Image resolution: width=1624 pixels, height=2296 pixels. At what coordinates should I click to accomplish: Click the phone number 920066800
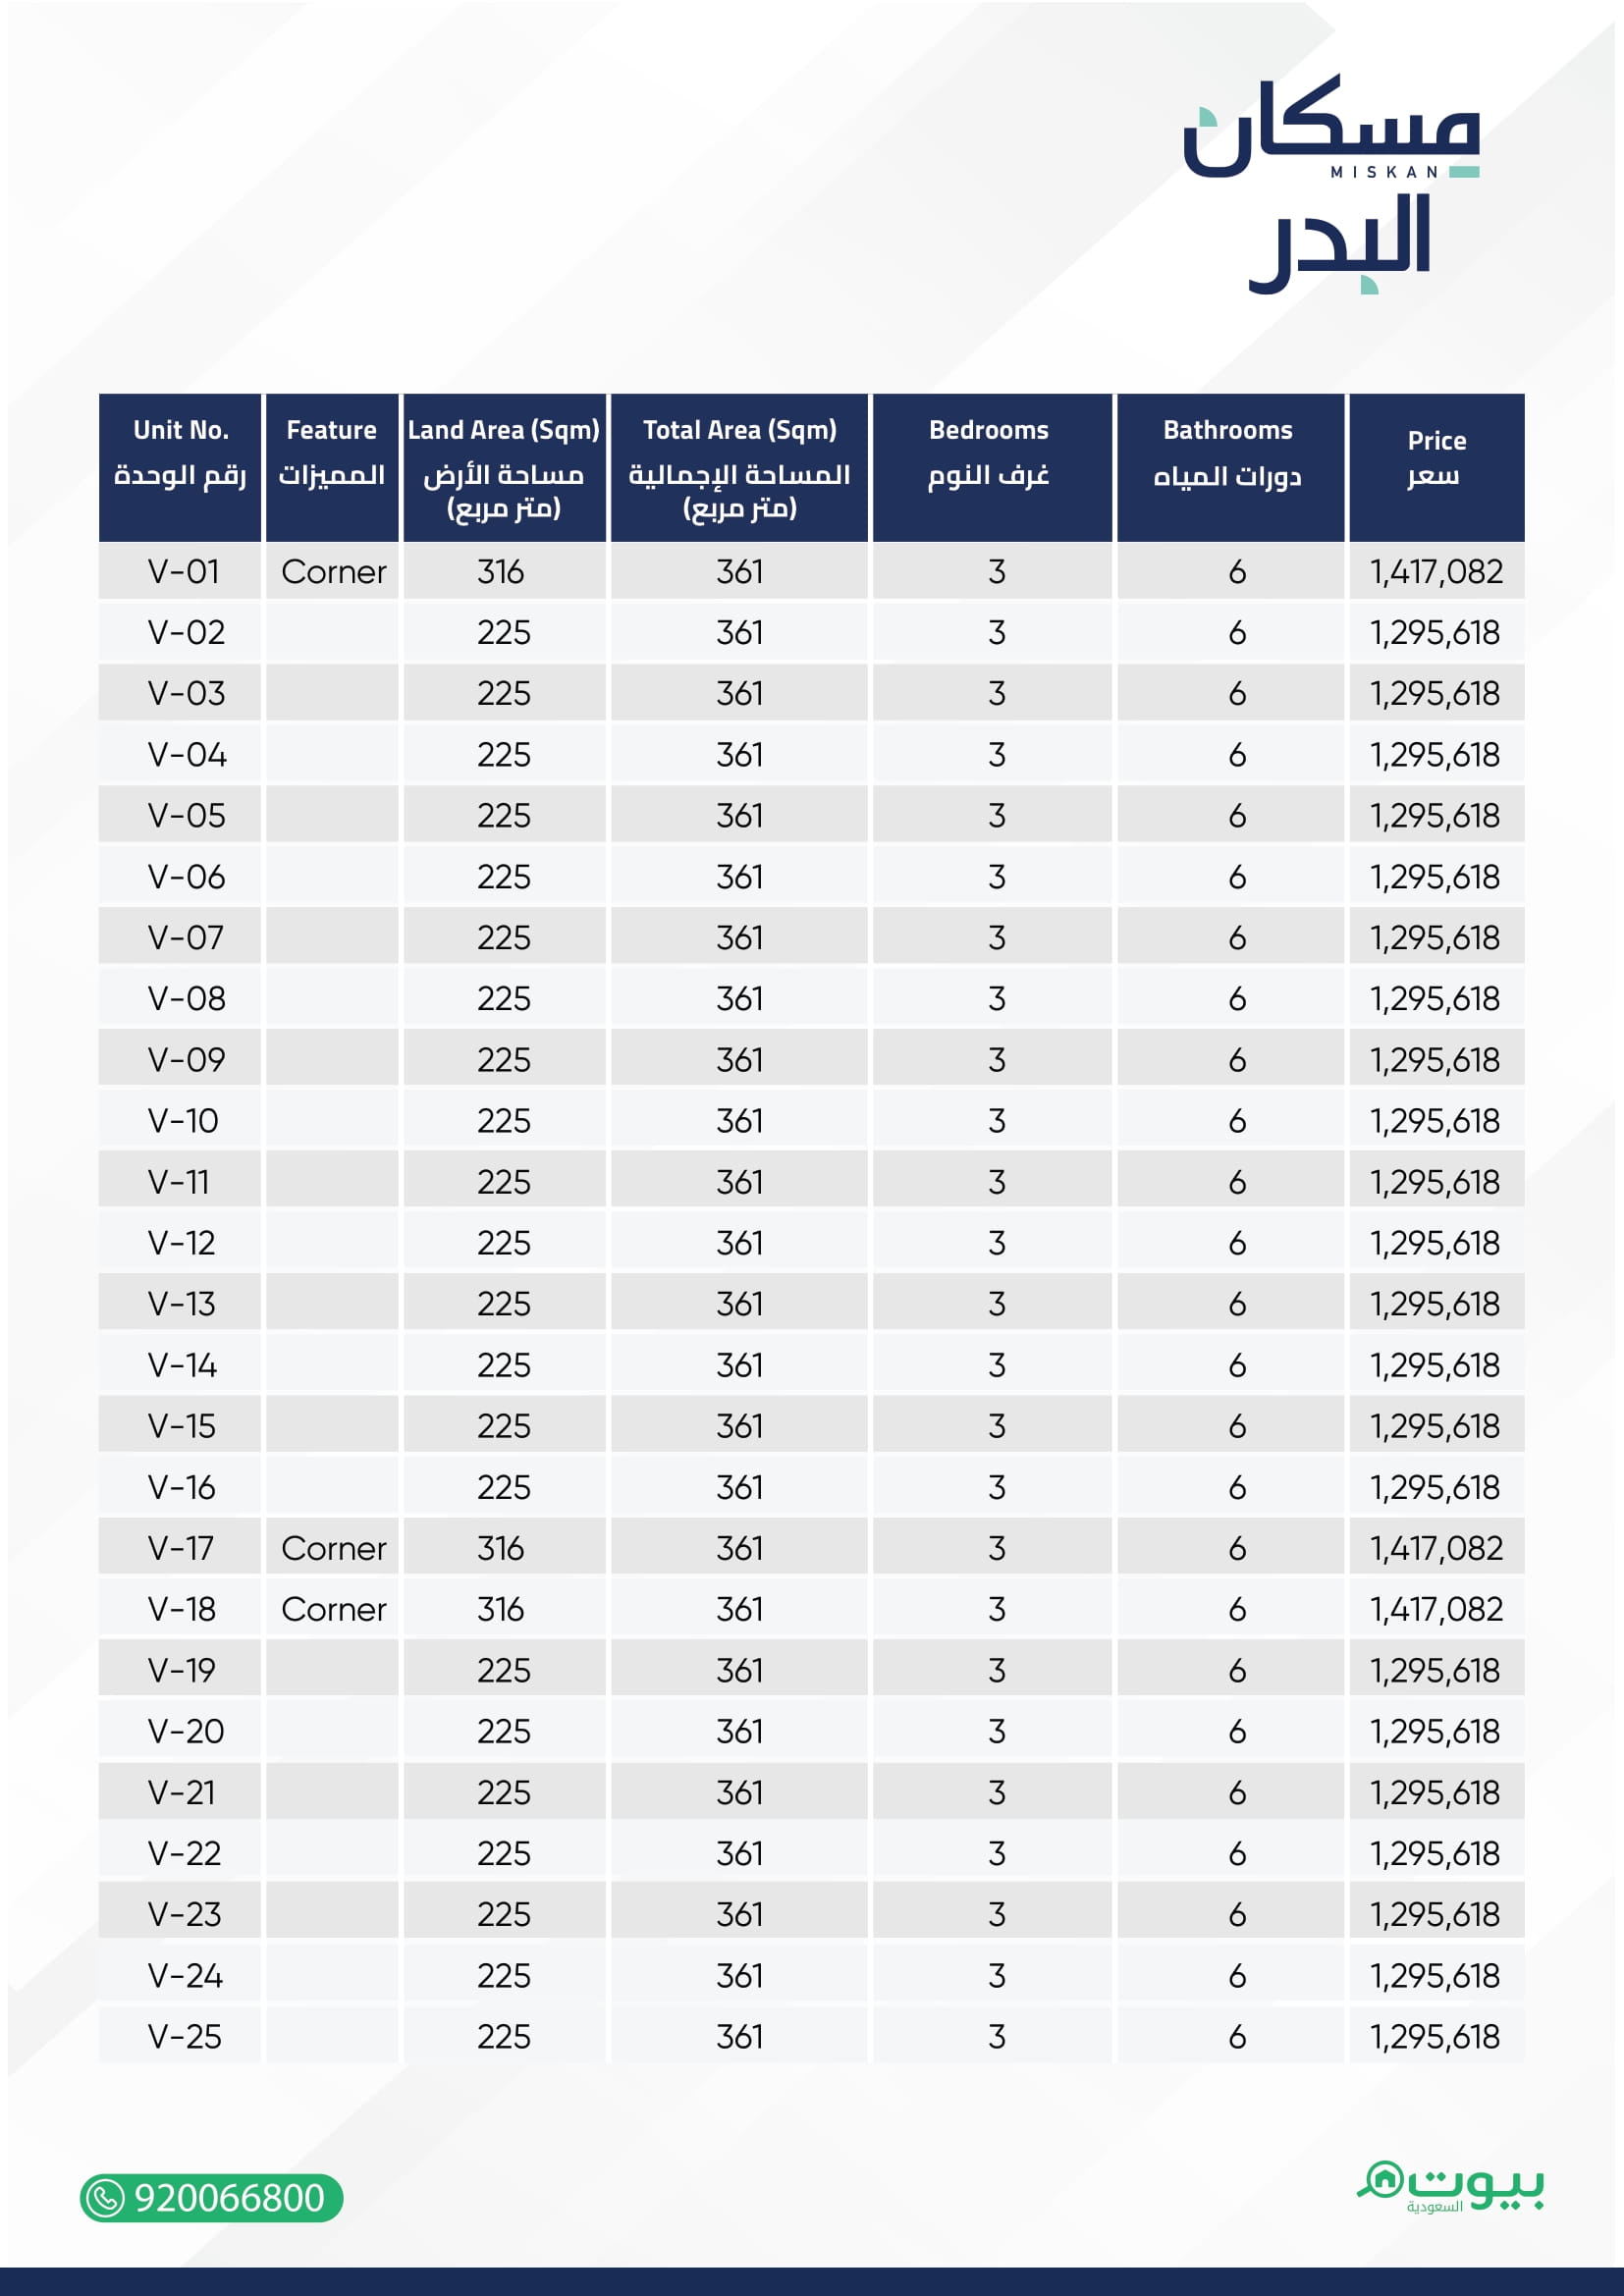229,2198
